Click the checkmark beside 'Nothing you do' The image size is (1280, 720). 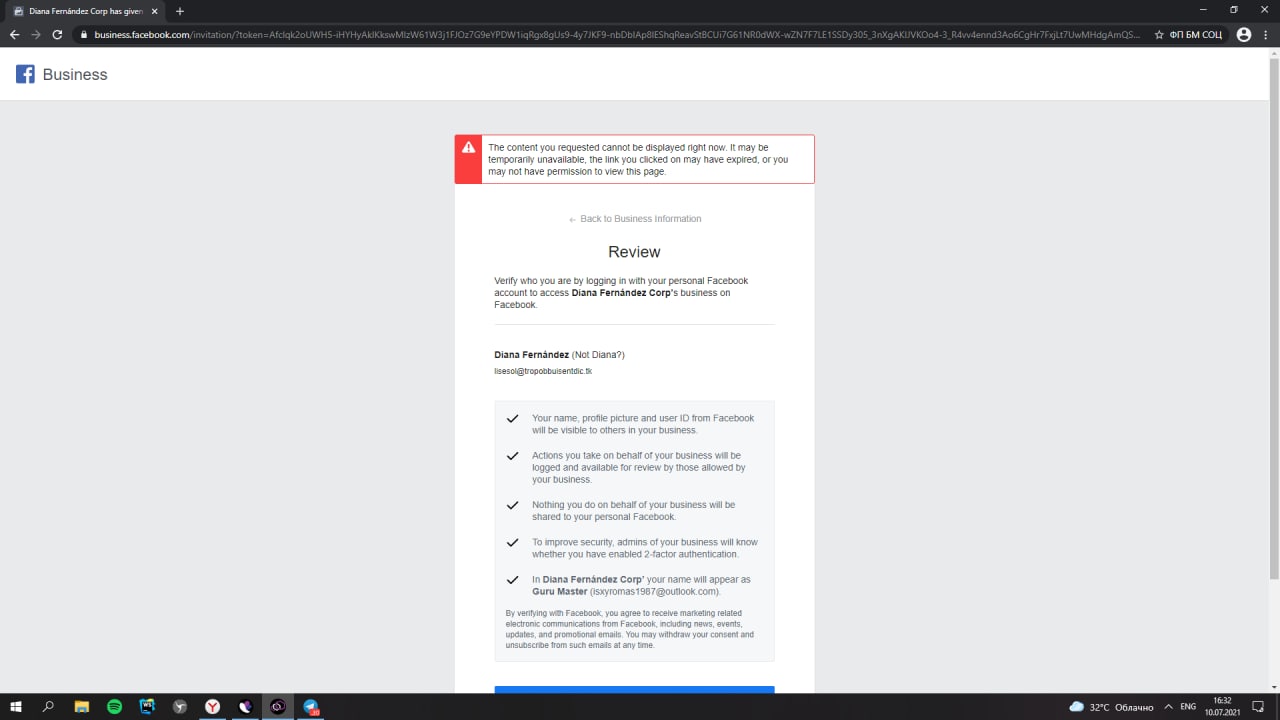(512, 506)
